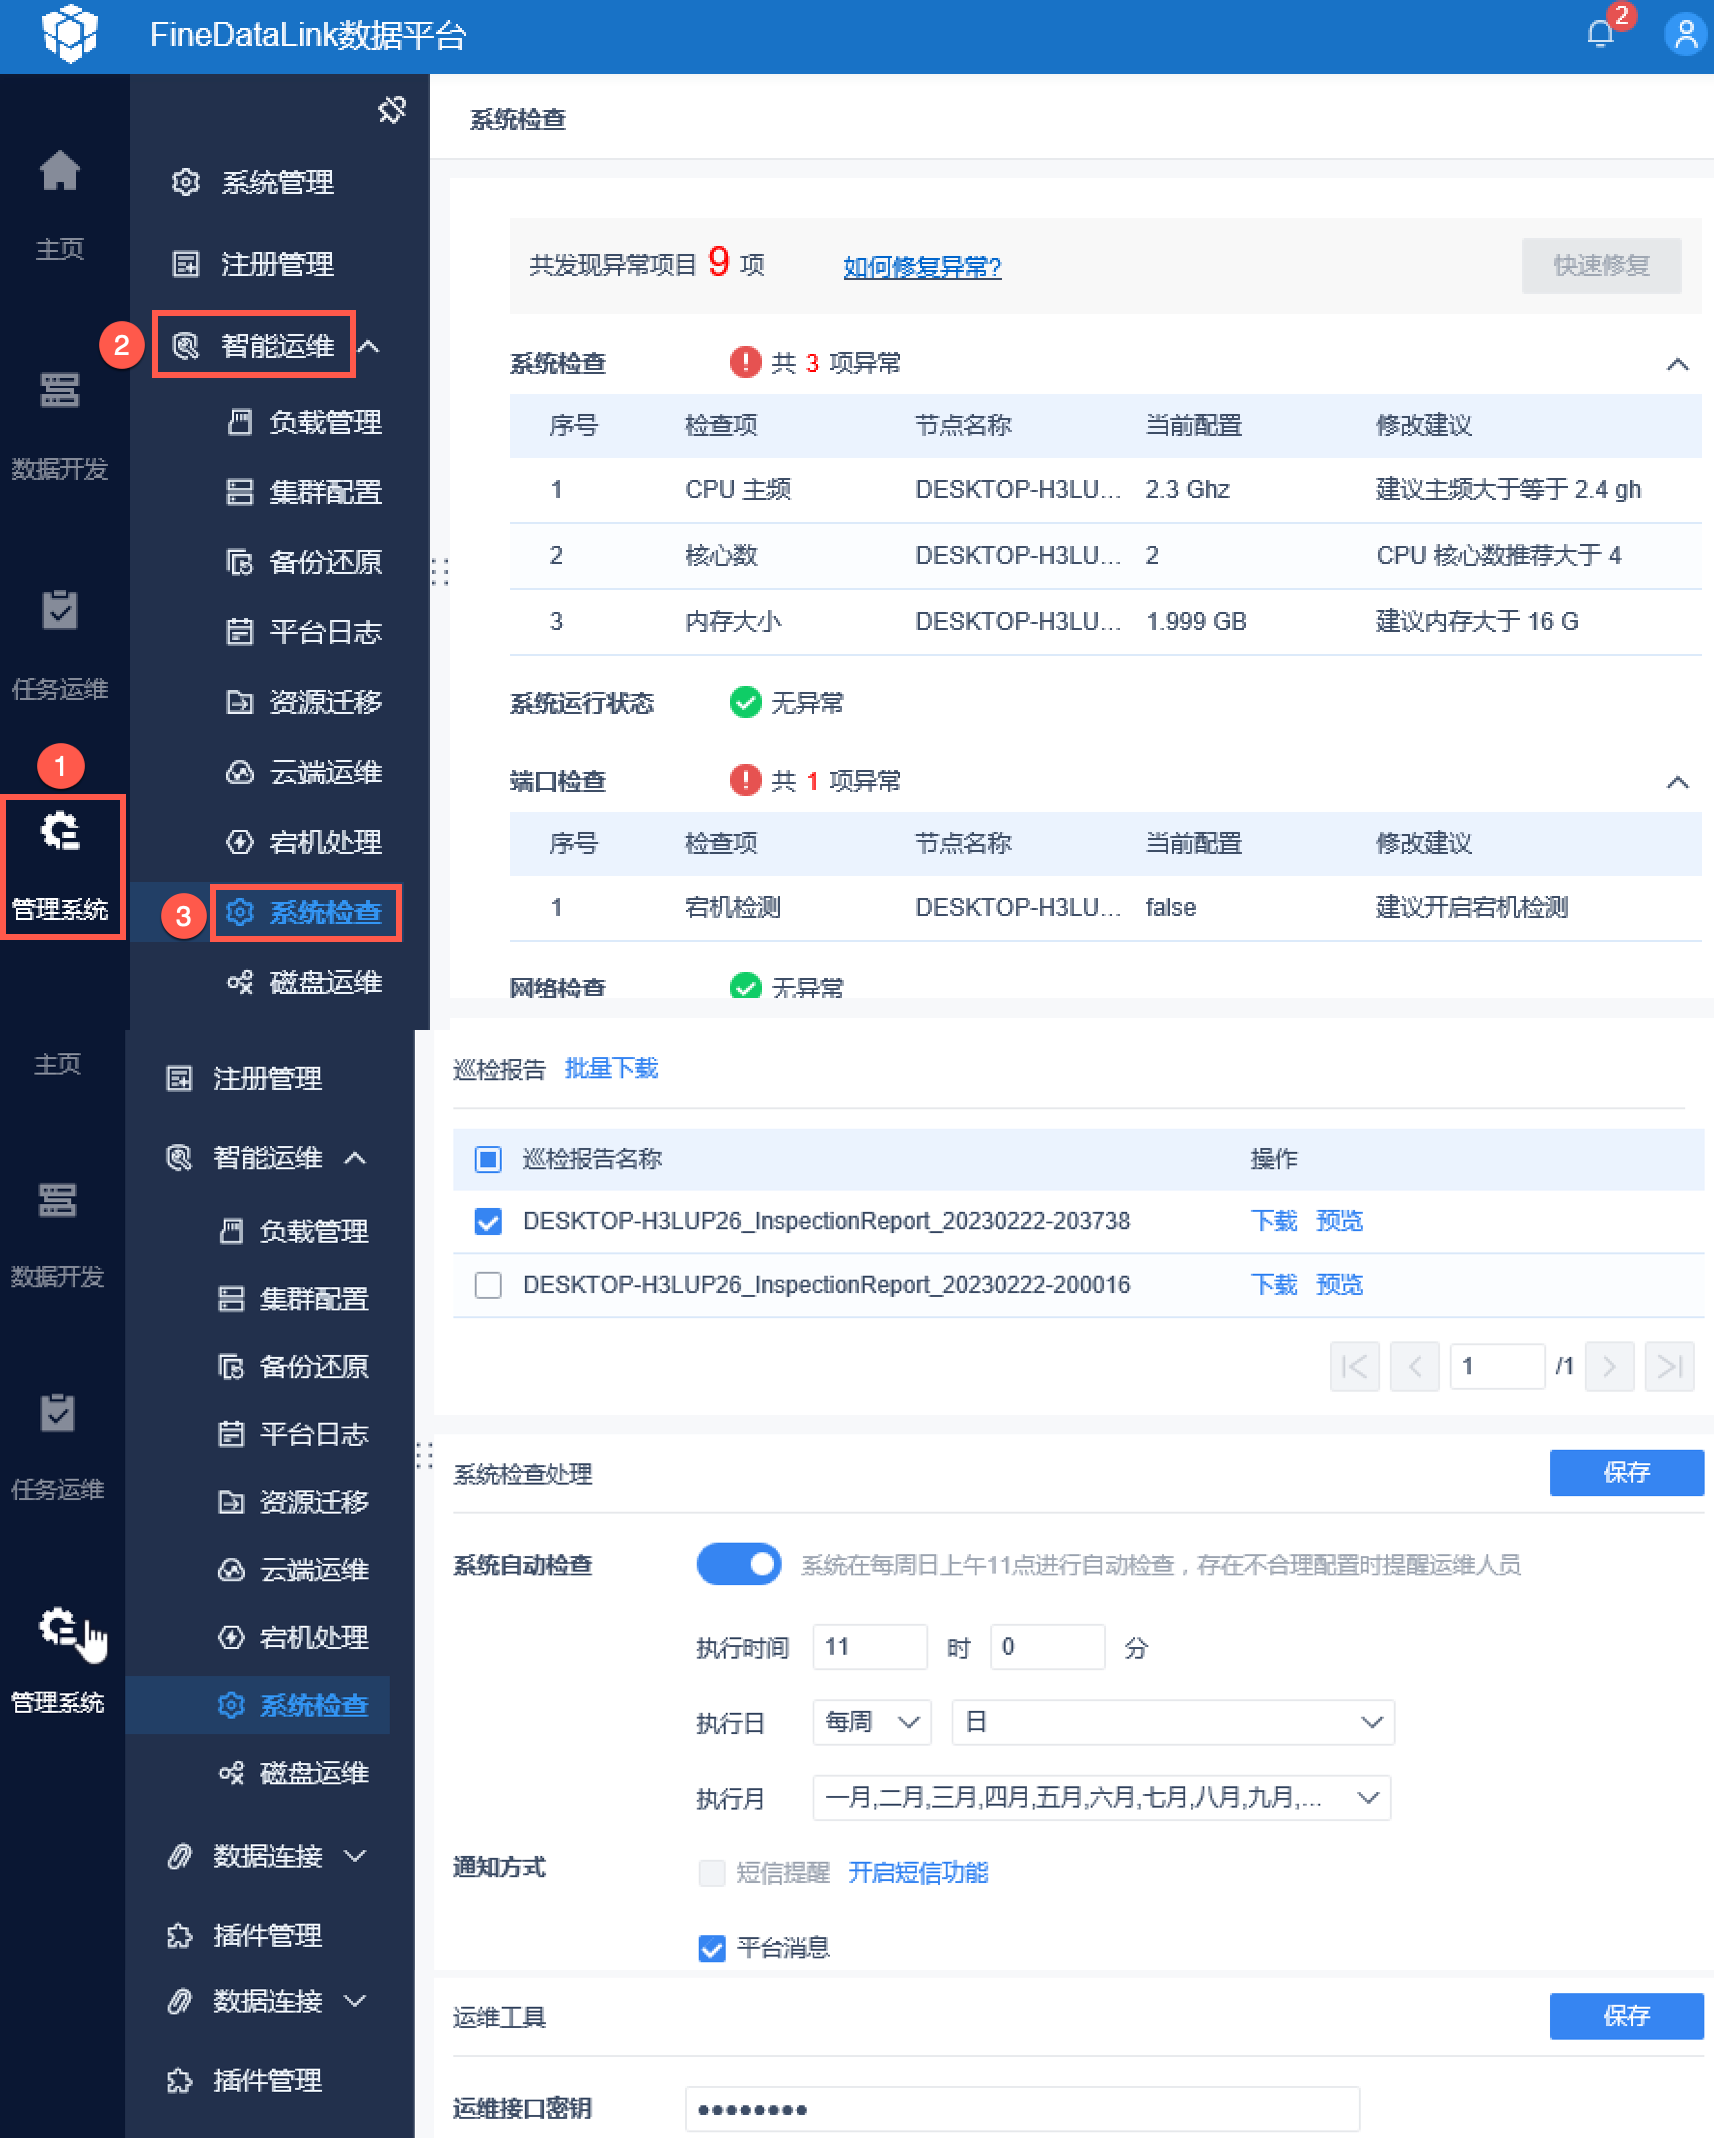Open the 数据开发 server icon in top sidebar
This screenshot has width=1714, height=2138.
tap(59, 390)
